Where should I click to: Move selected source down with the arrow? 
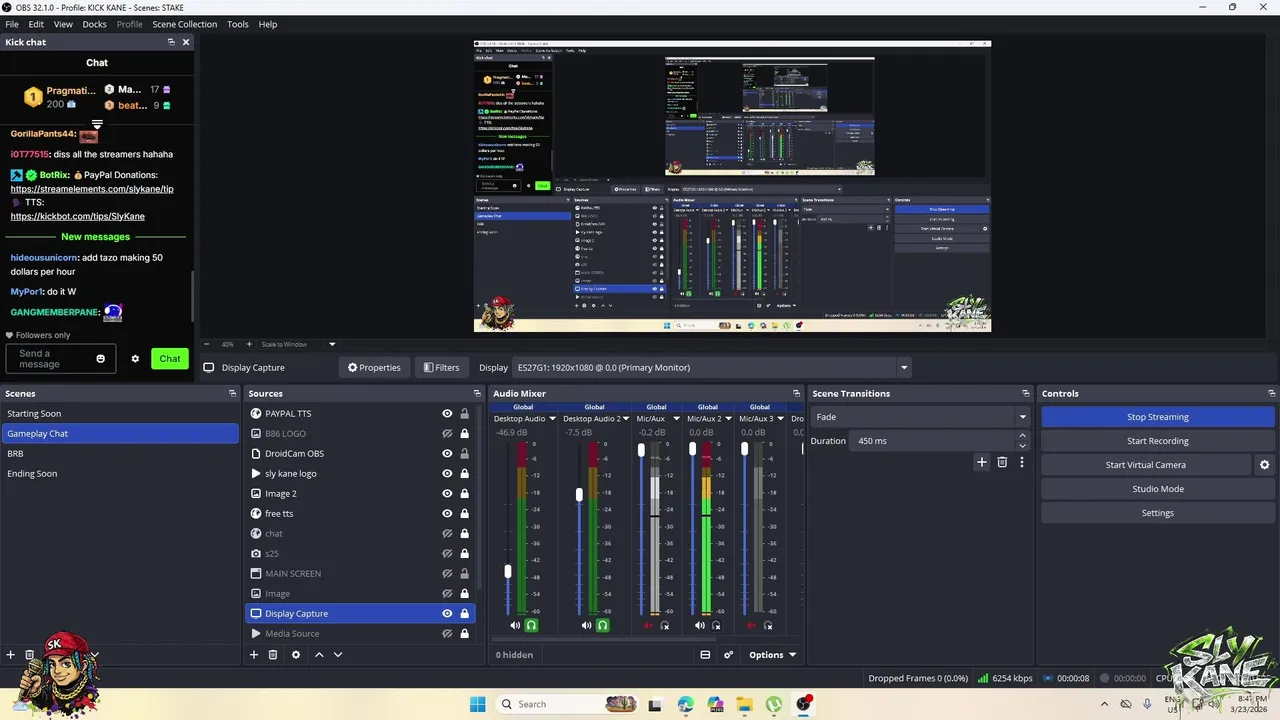(x=338, y=655)
